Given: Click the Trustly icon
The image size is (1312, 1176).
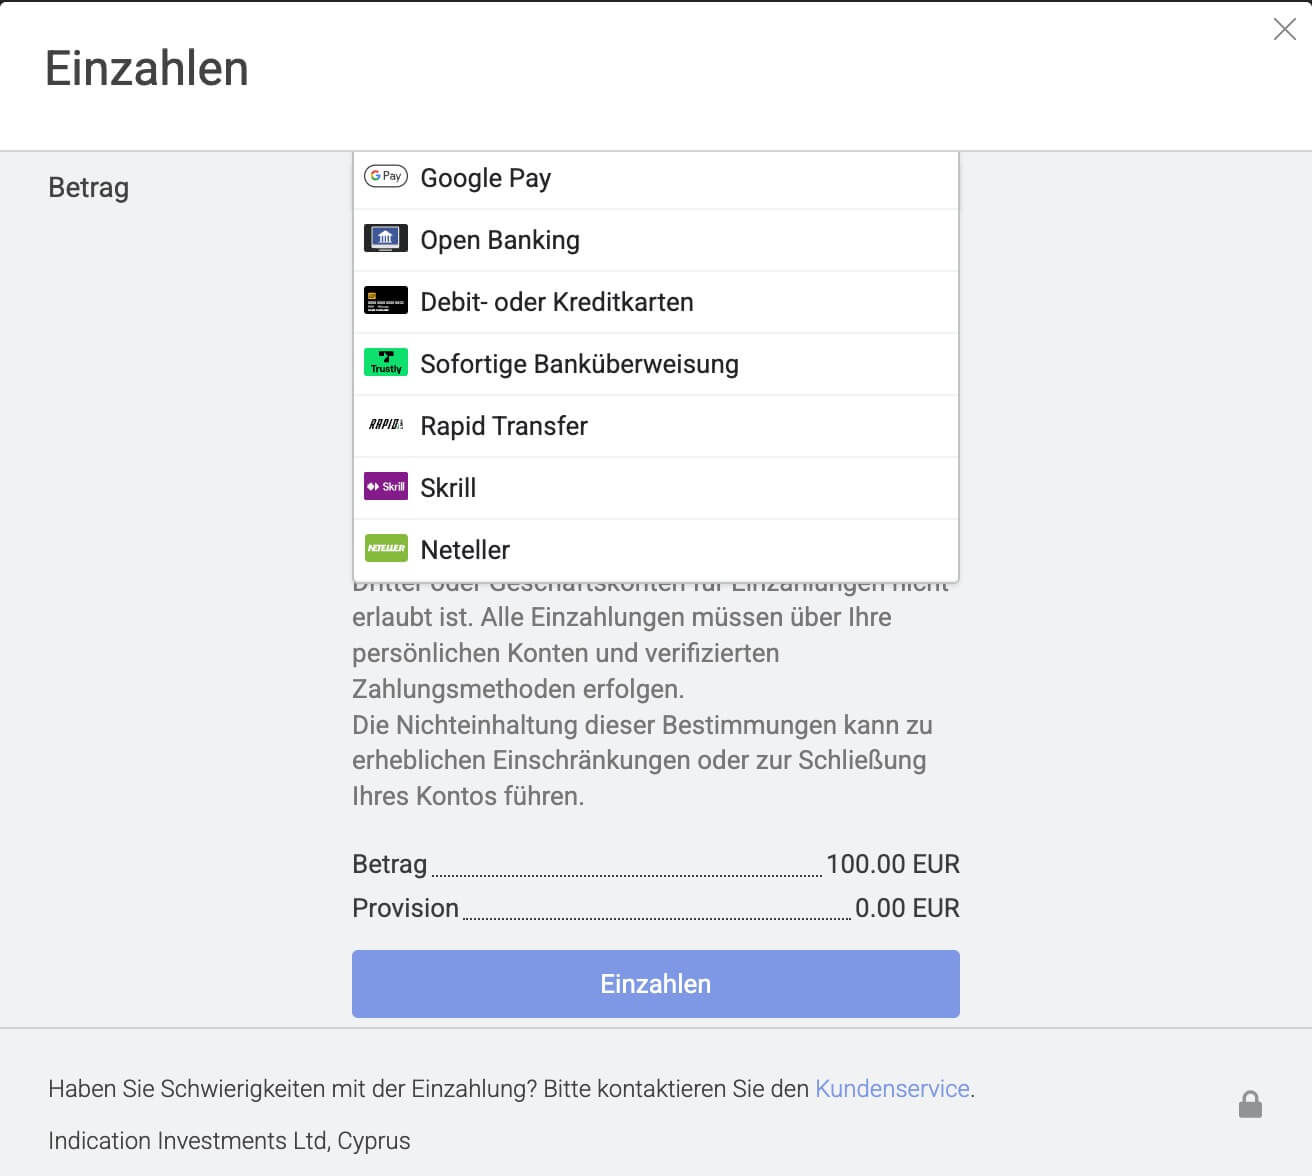Looking at the screenshot, I should [385, 362].
